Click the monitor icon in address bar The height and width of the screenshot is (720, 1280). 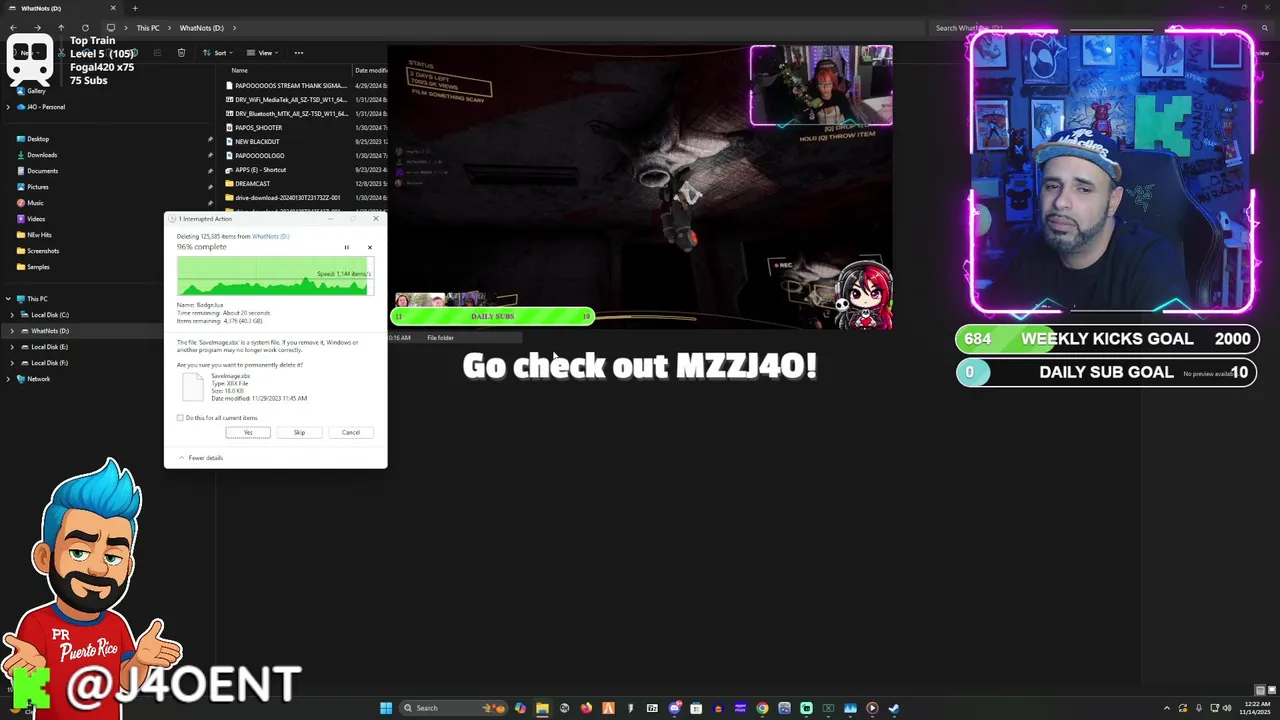pyautogui.click(x=111, y=28)
